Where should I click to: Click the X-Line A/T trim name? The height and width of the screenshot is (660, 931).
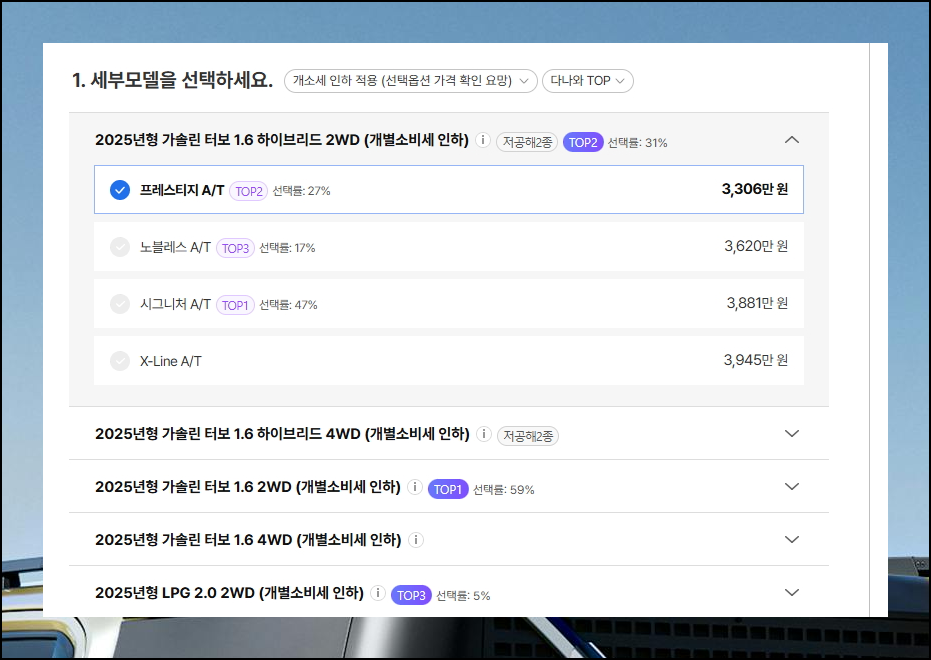pyautogui.click(x=171, y=361)
